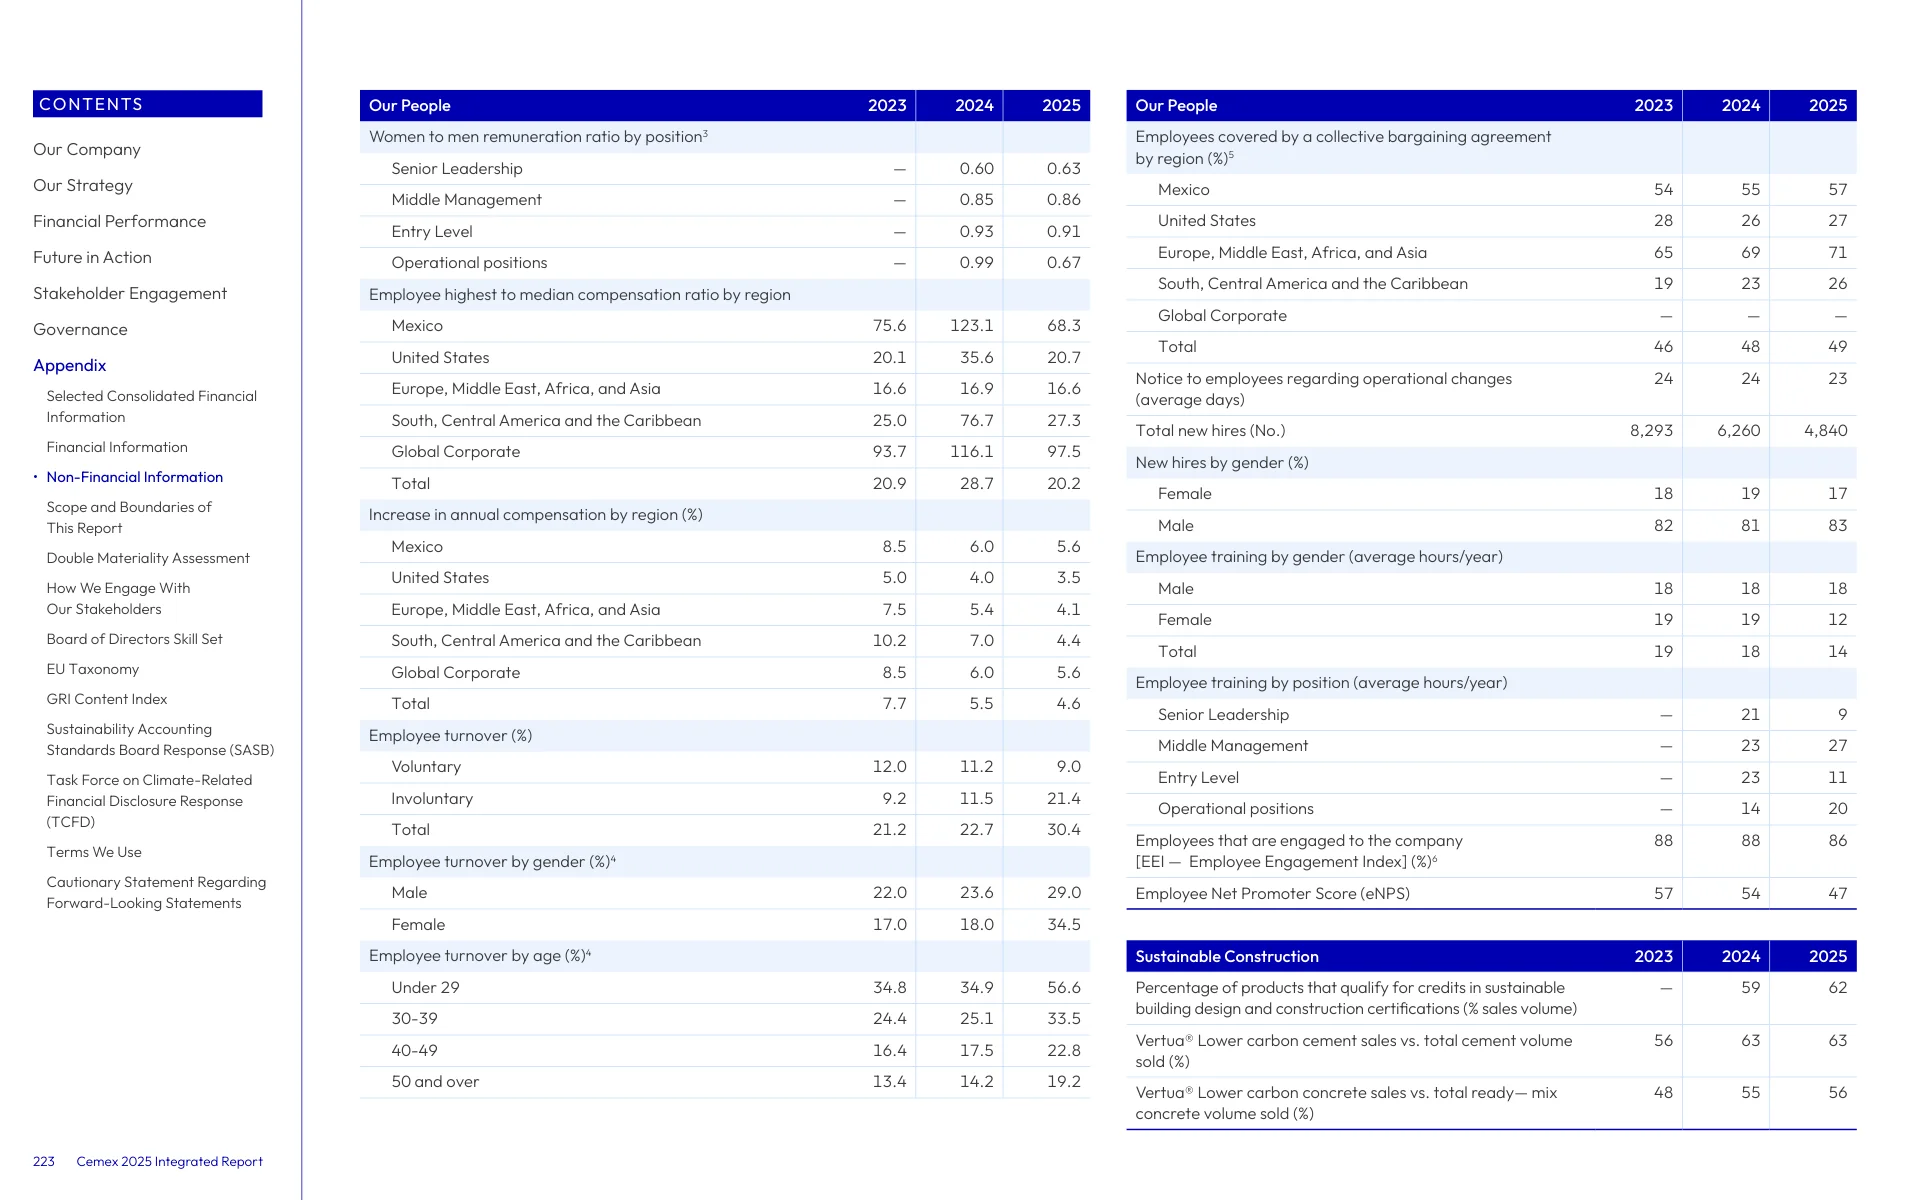This screenshot has height=1200, width=1921.
Task: Click the Vertua lower carbon cement sales row
Action: 1491,1051
